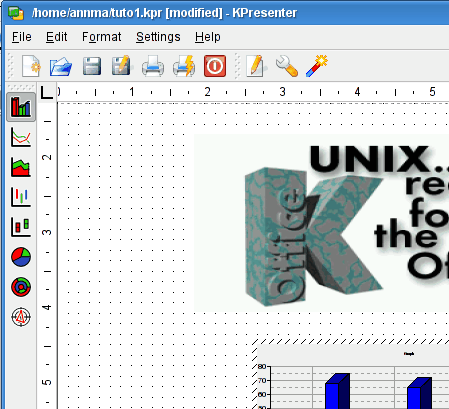Click the KOffice UNIX logo image
This screenshot has height=409, width=449.
point(321,223)
